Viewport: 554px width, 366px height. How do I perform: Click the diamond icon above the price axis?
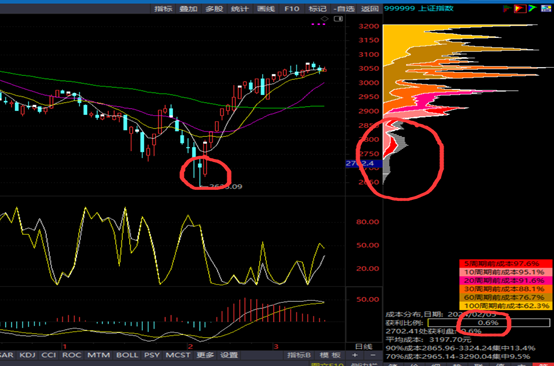click(325, 19)
